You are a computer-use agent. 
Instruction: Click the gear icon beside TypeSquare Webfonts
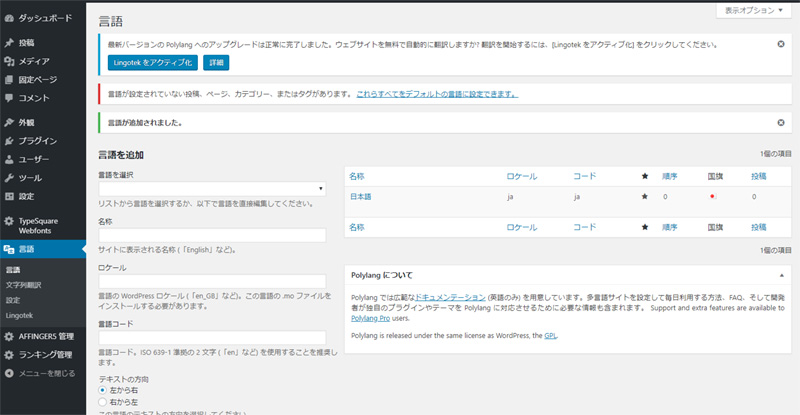click(x=9, y=221)
